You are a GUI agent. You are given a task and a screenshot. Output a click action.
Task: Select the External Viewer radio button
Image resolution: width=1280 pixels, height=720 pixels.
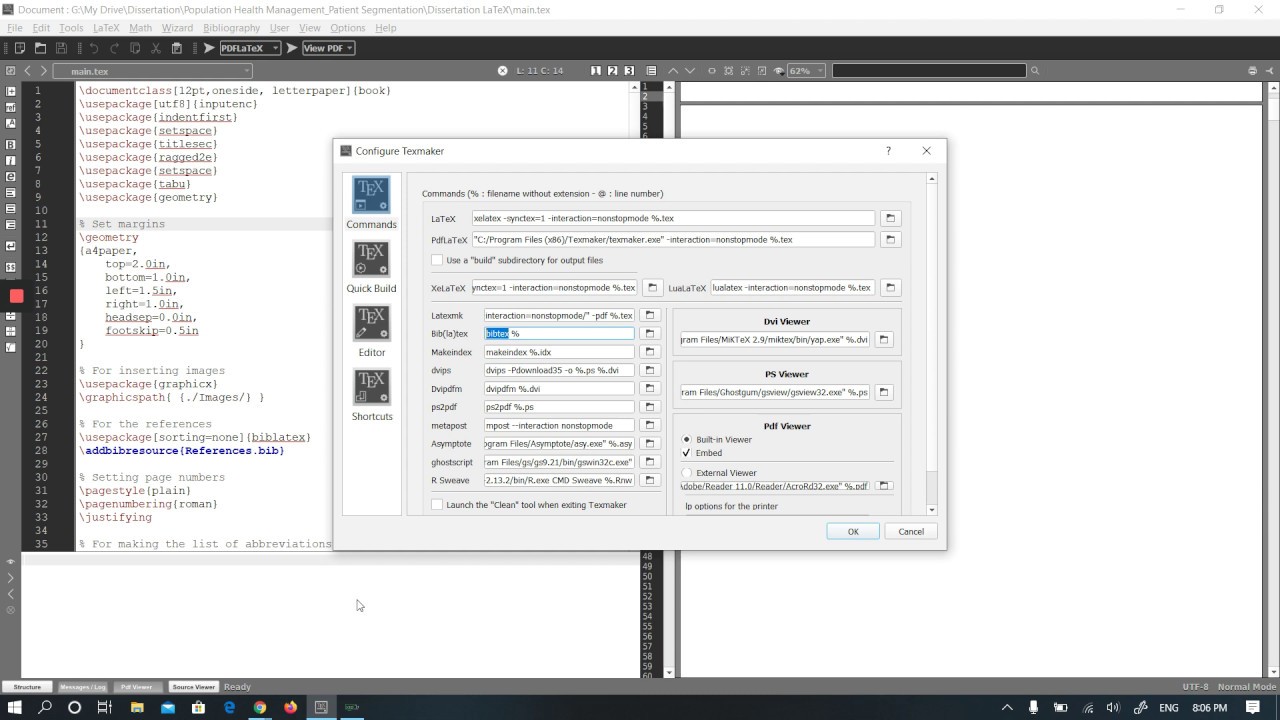click(x=687, y=473)
